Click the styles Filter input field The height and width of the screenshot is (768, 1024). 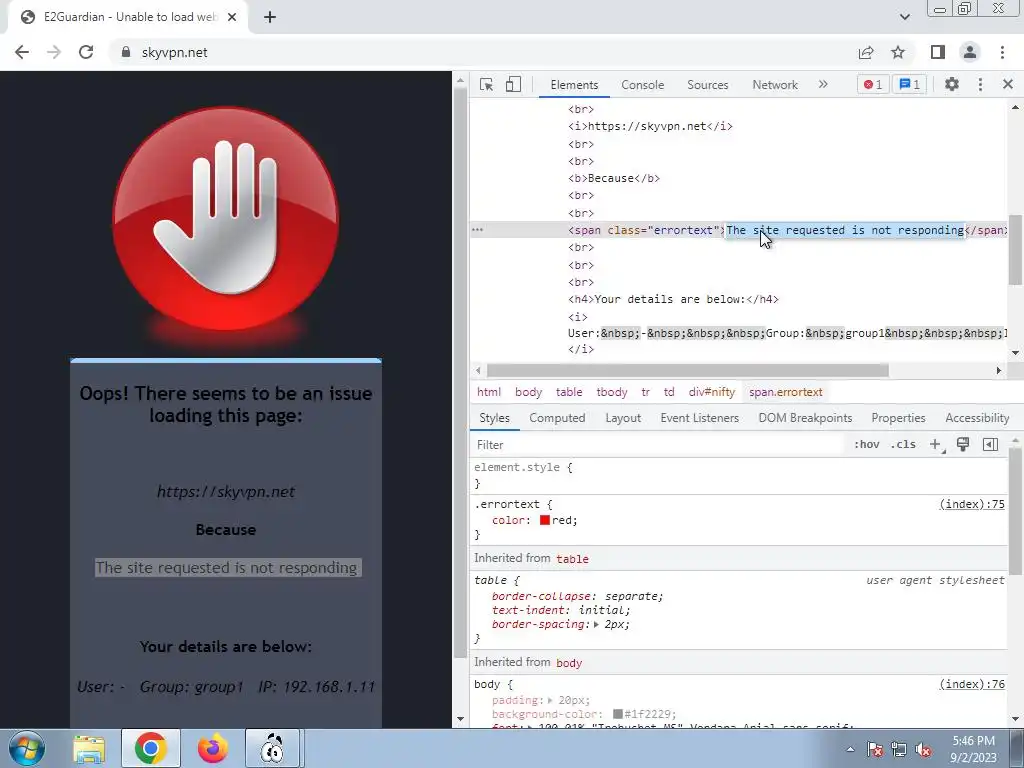[x=658, y=445]
